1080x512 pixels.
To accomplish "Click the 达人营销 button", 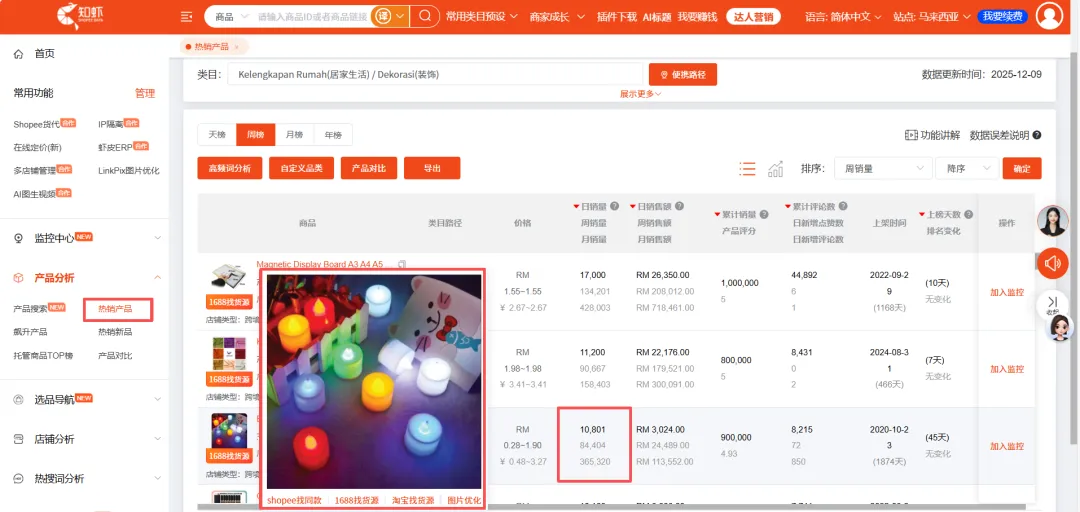I will 754,17.
